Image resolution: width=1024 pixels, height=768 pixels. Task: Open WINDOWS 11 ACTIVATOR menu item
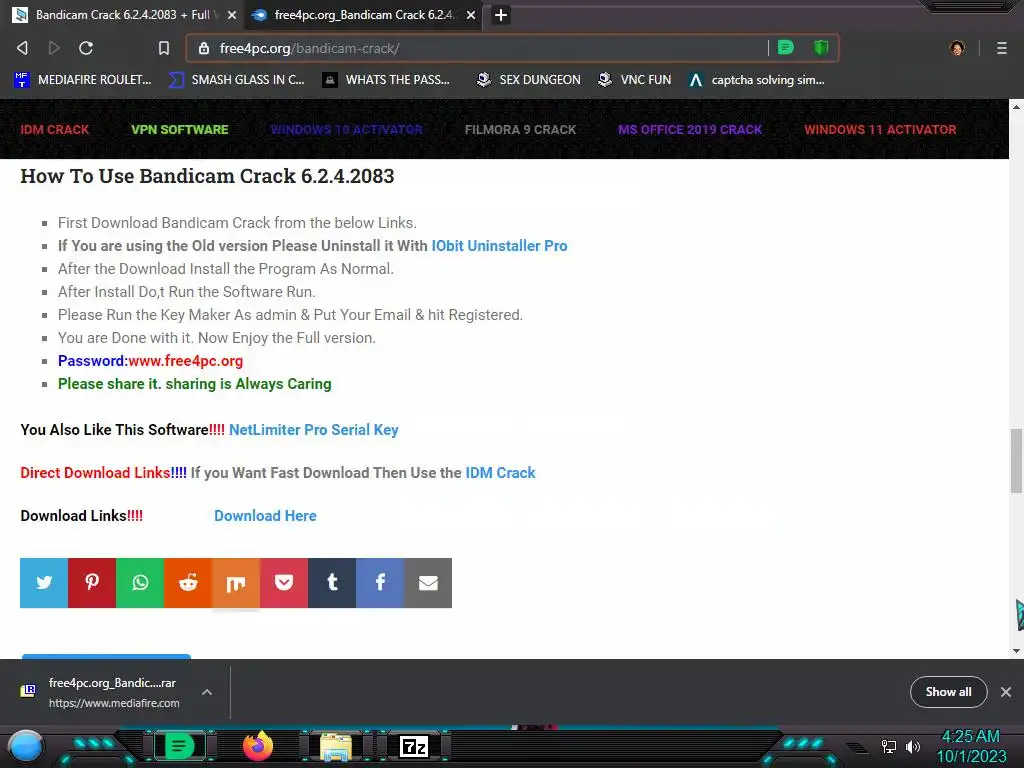pyautogui.click(x=880, y=129)
